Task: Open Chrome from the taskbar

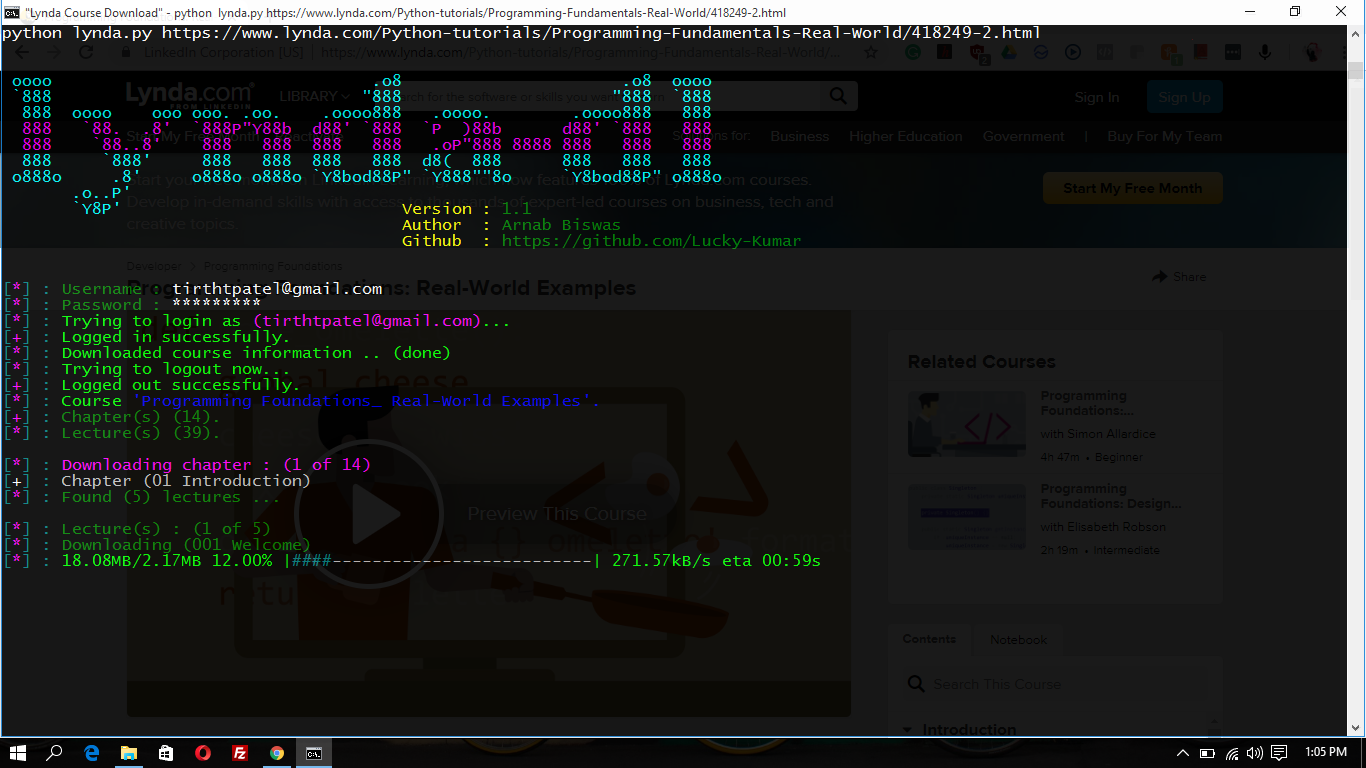Action: [x=277, y=754]
